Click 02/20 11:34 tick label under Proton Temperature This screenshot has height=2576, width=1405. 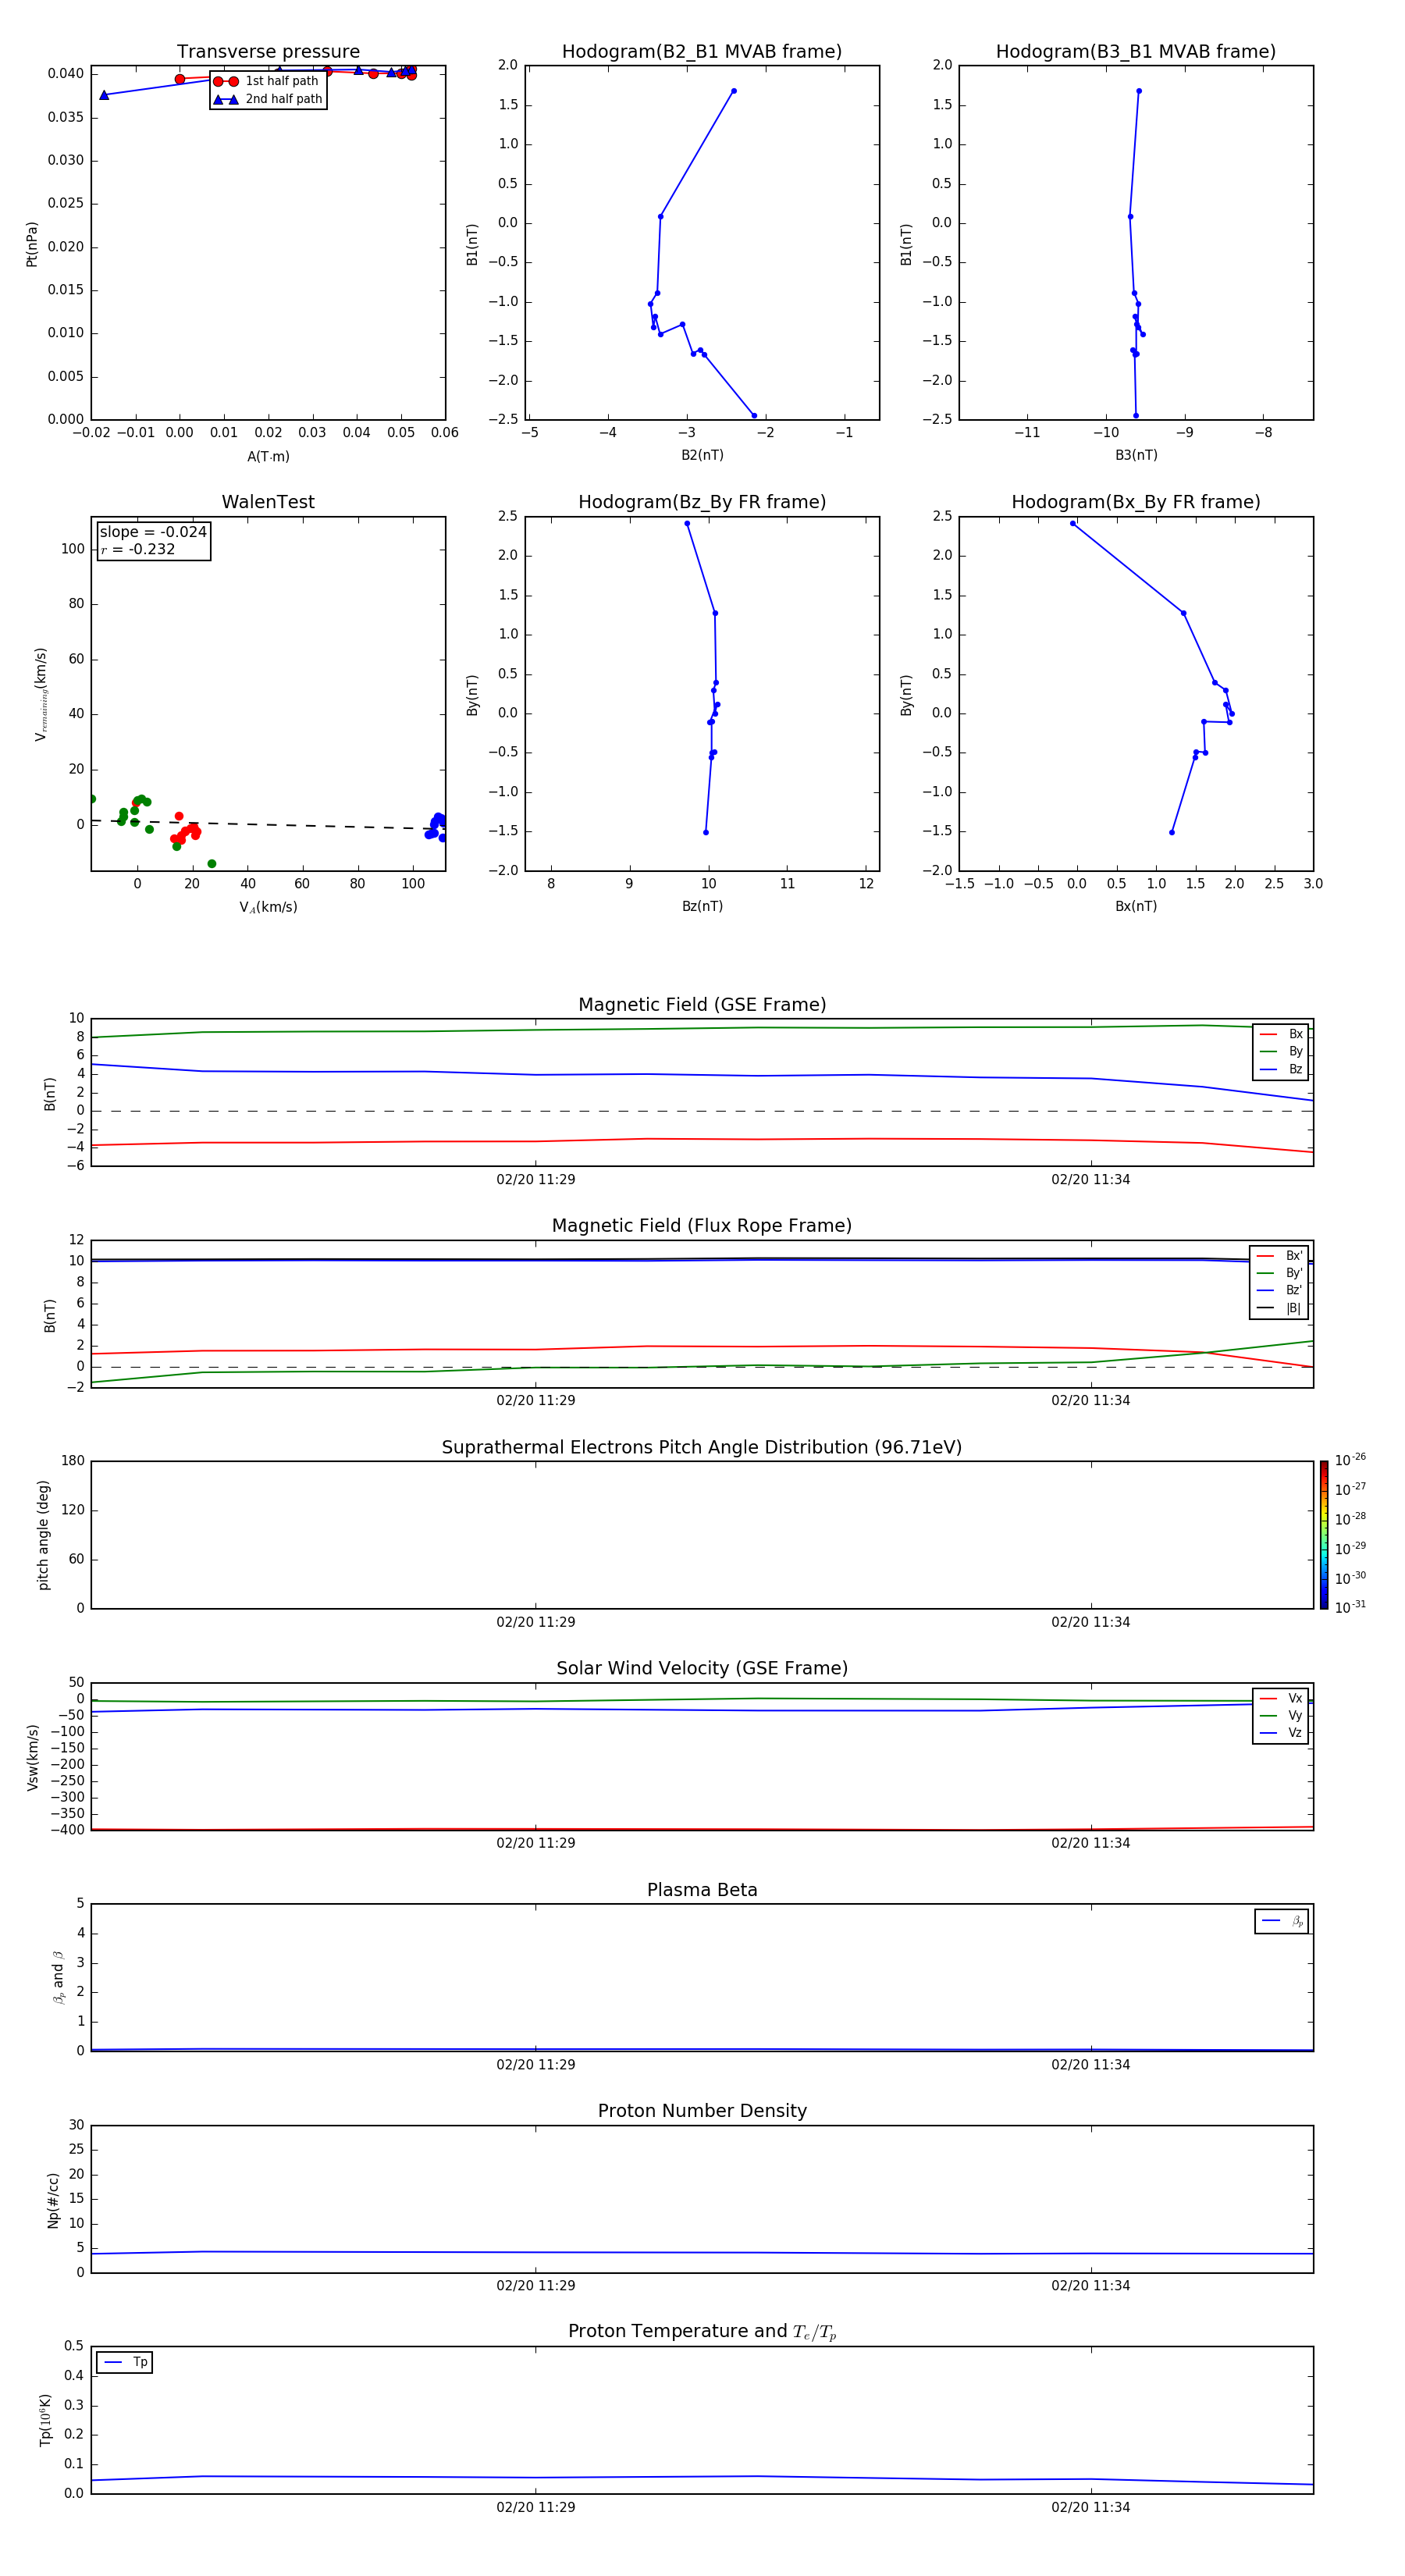[1090, 2507]
